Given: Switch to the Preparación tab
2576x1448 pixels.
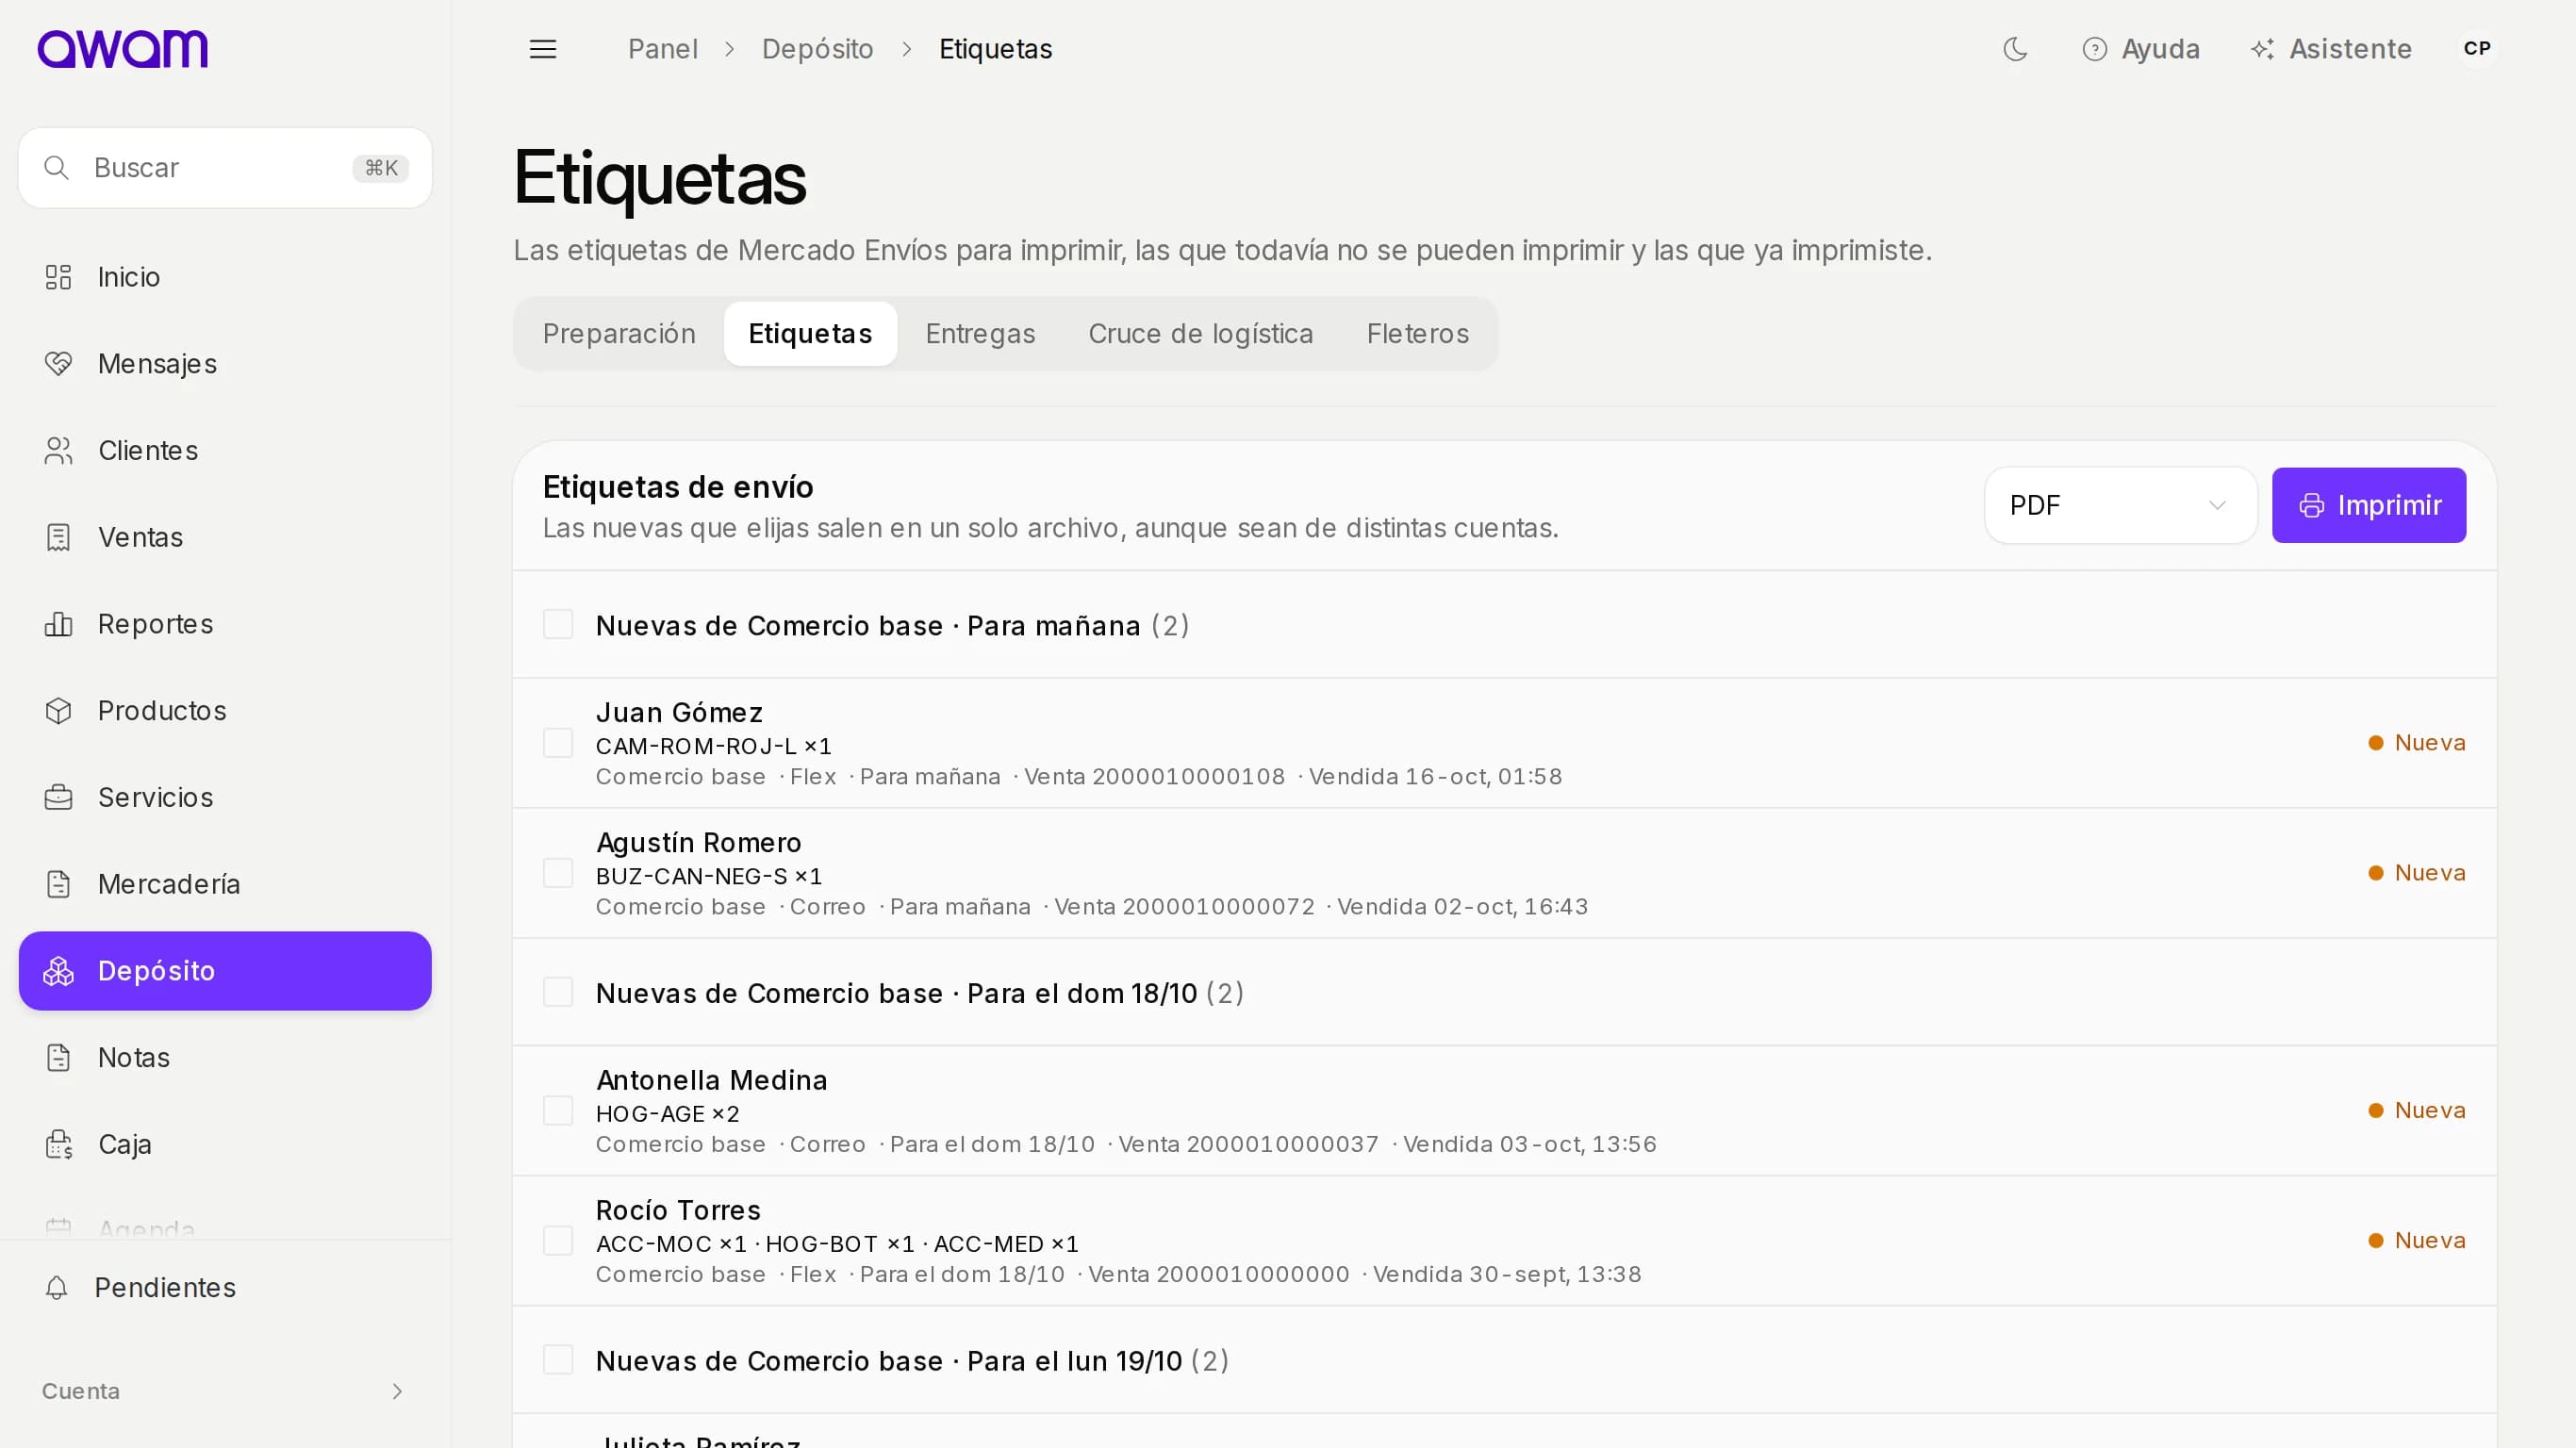Looking at the screenshot, I should [x=619, y=334].
